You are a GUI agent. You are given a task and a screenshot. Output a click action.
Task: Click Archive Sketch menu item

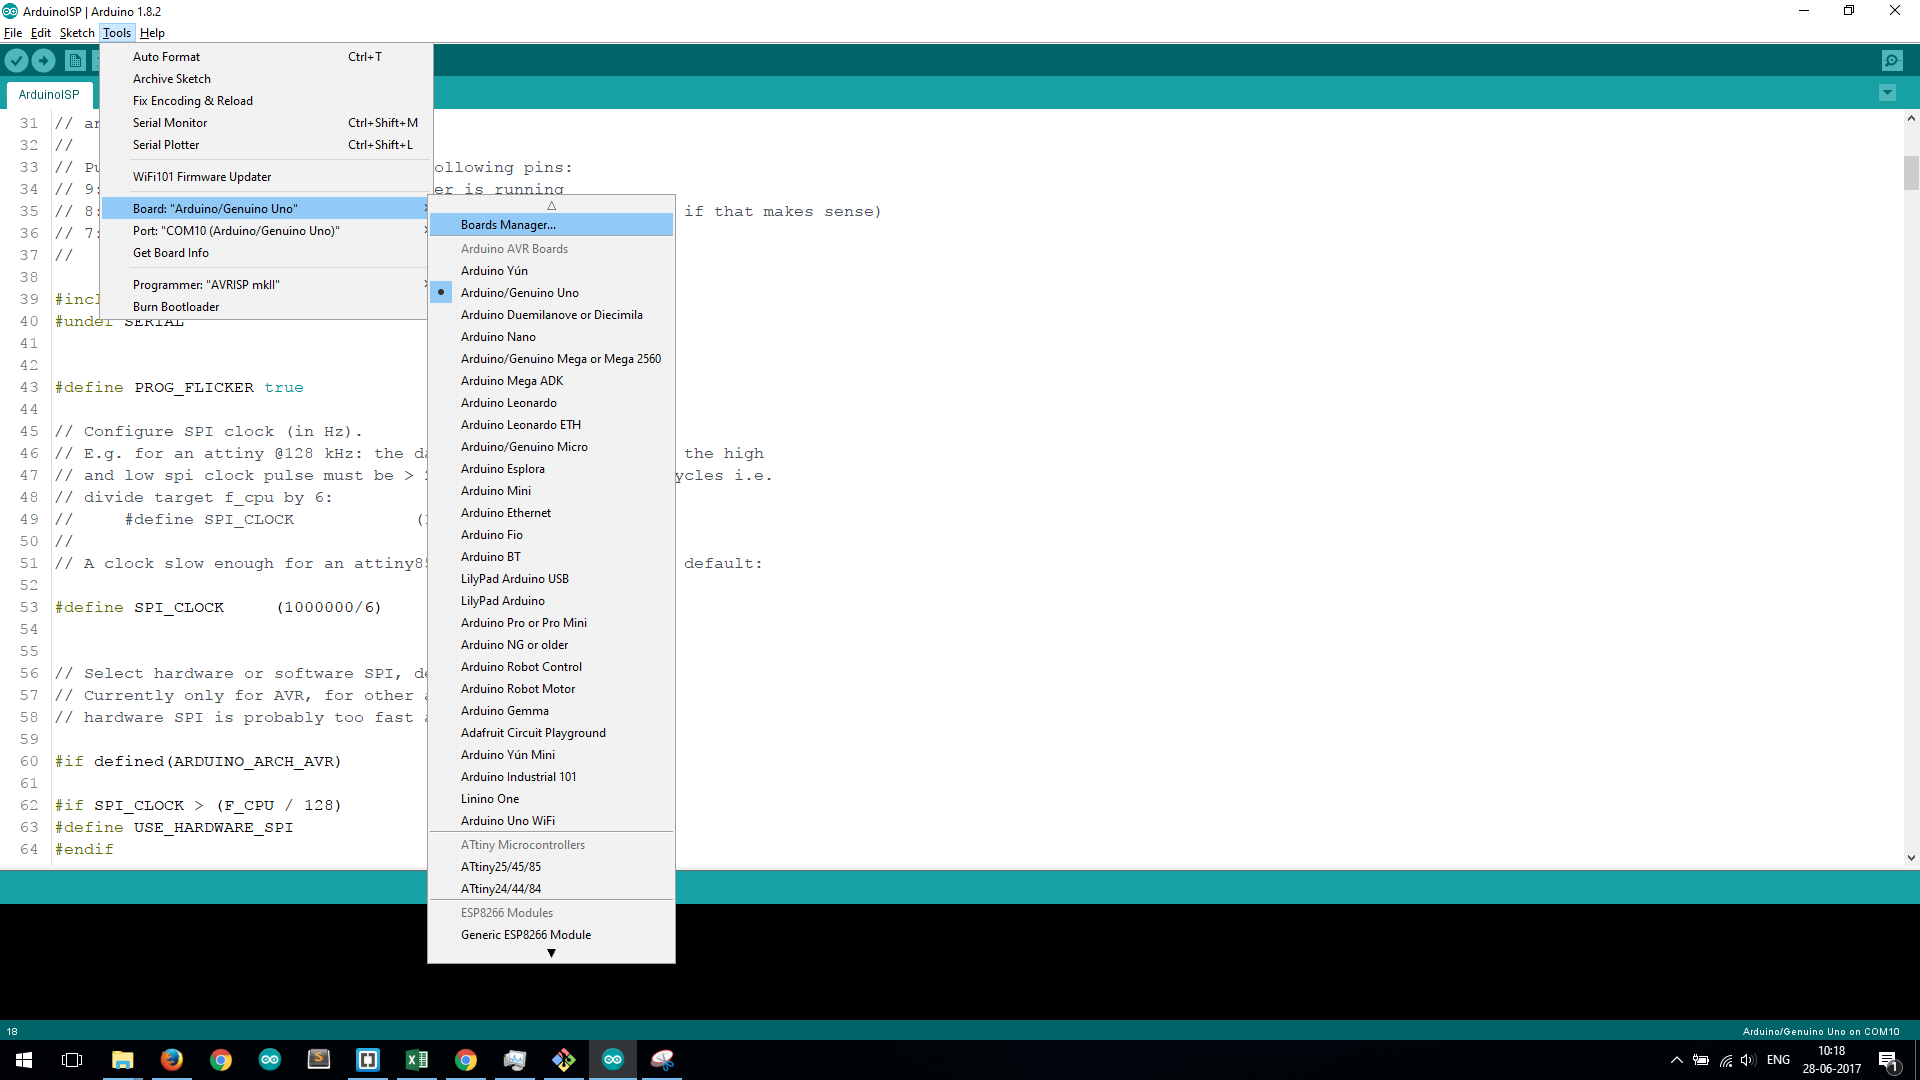[x=266, y=79]
